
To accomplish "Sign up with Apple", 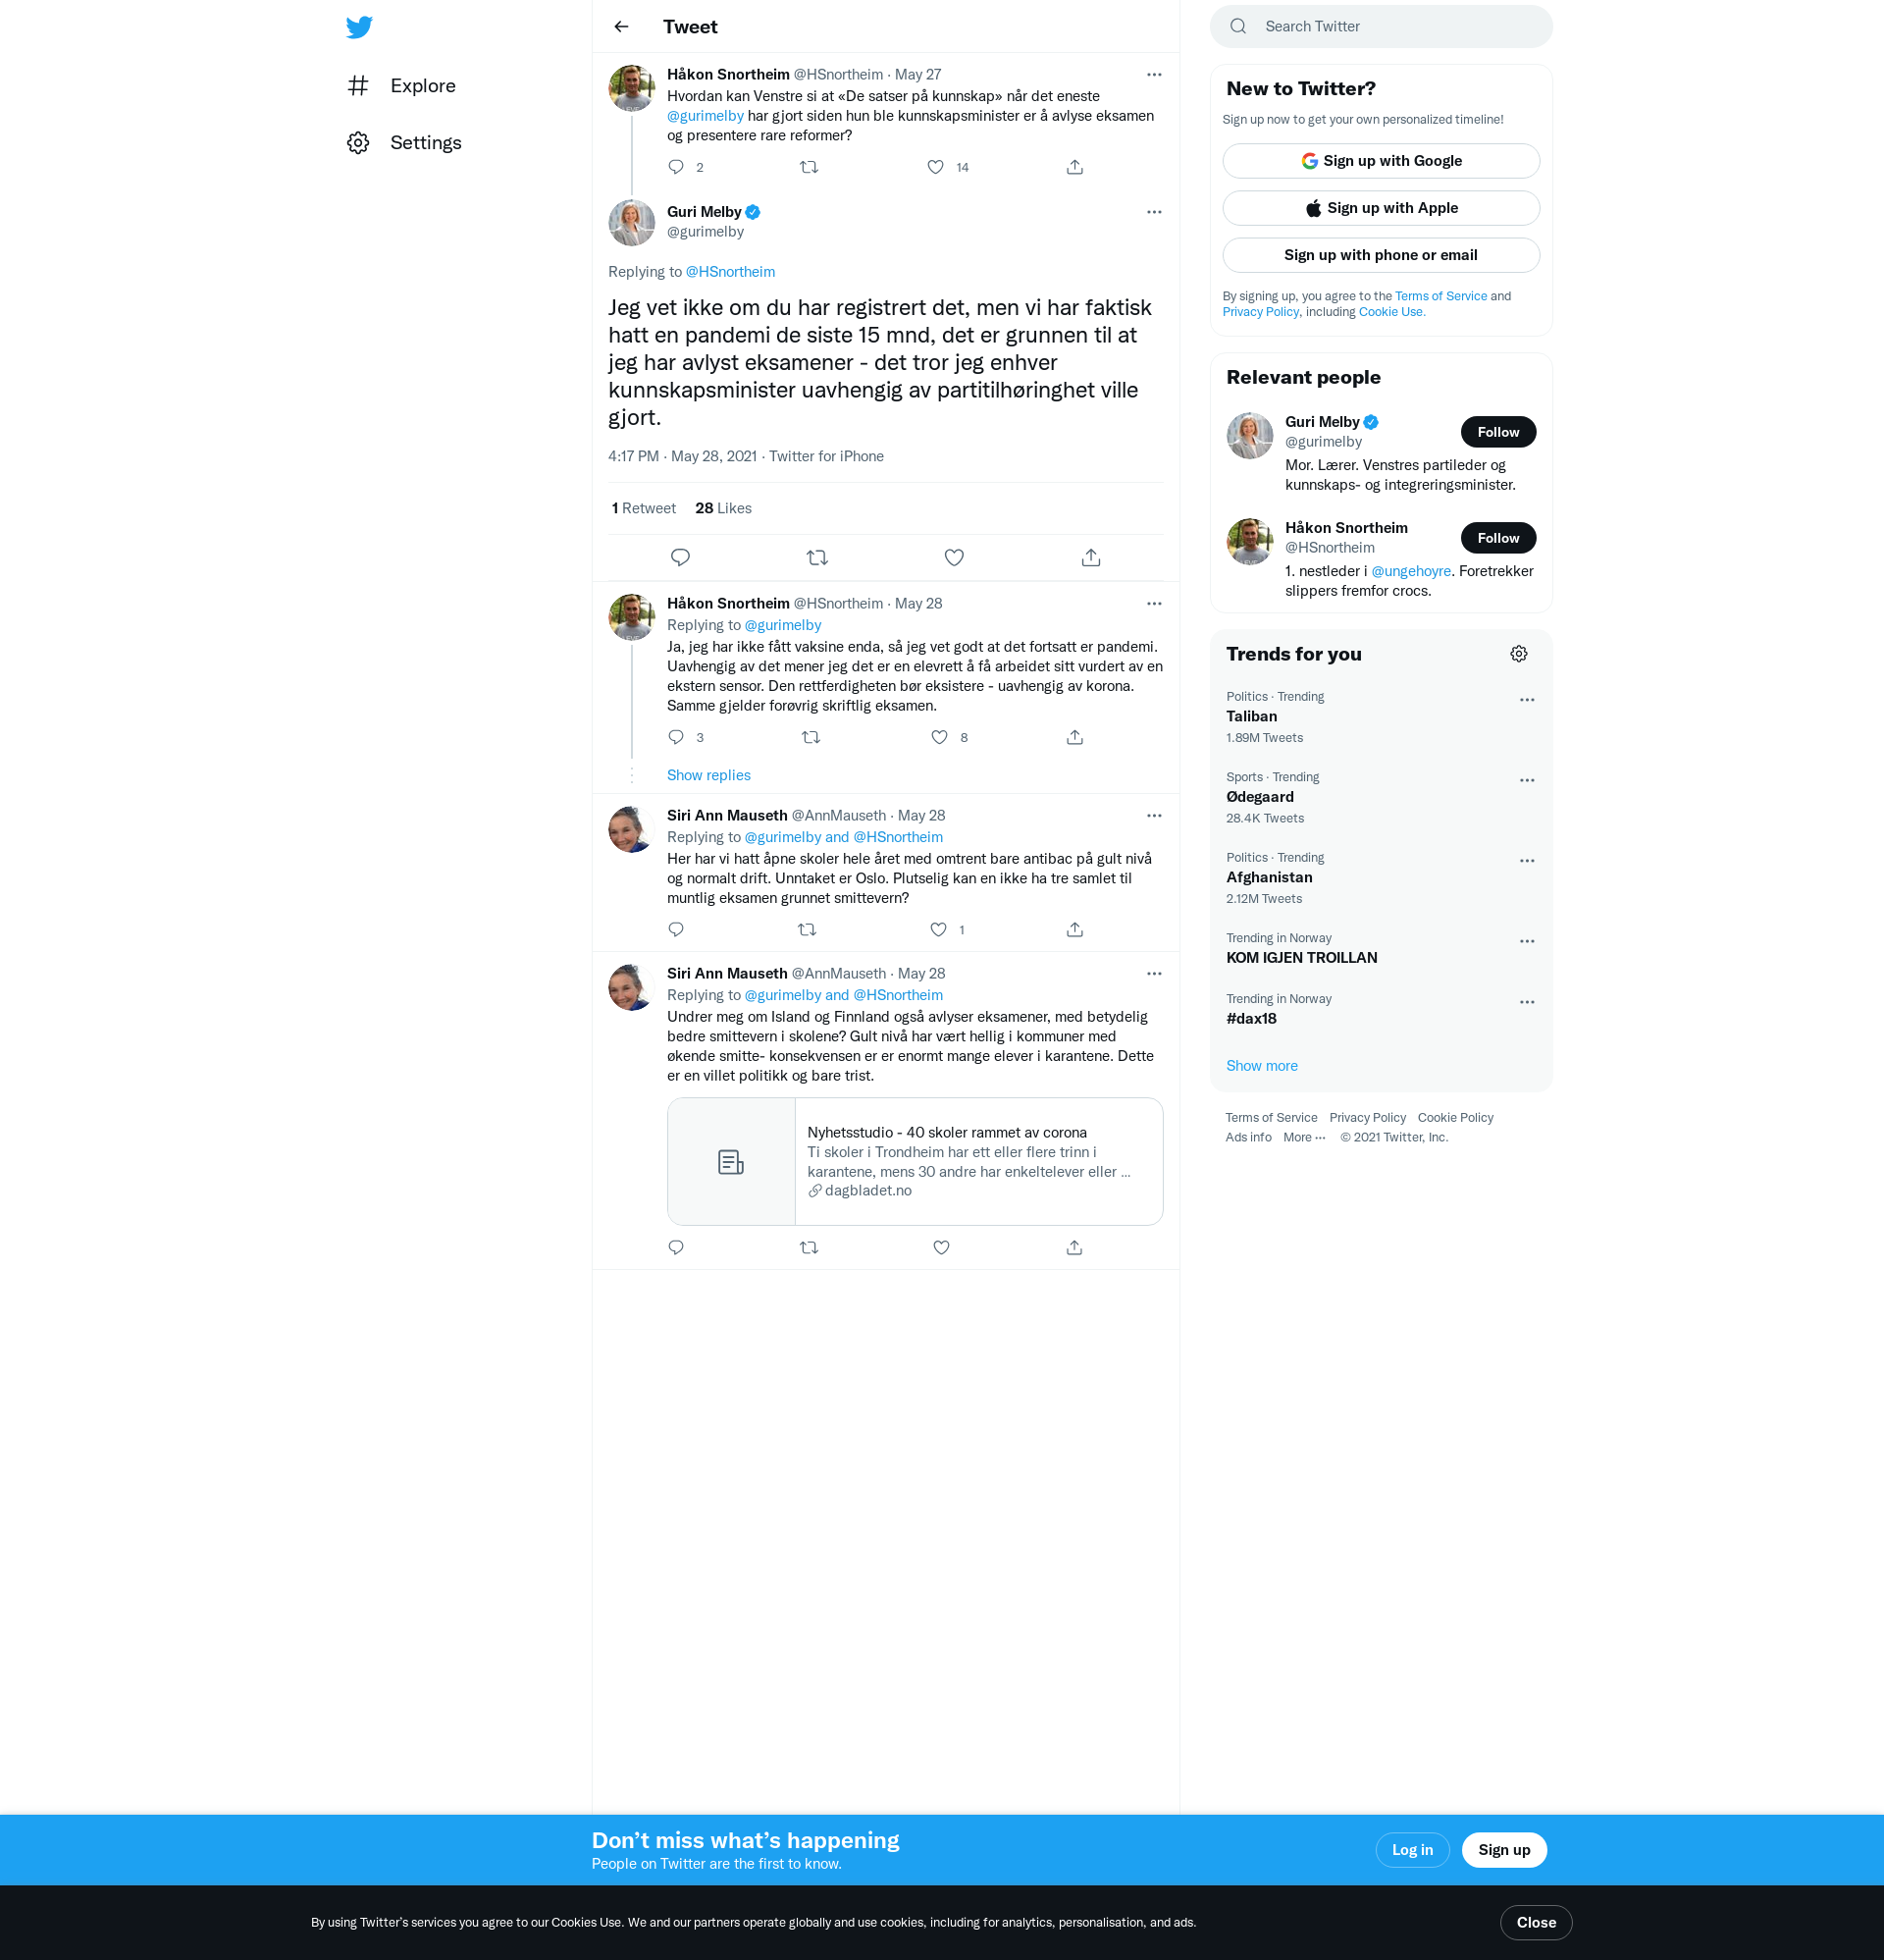I will tap(1380, 208).
